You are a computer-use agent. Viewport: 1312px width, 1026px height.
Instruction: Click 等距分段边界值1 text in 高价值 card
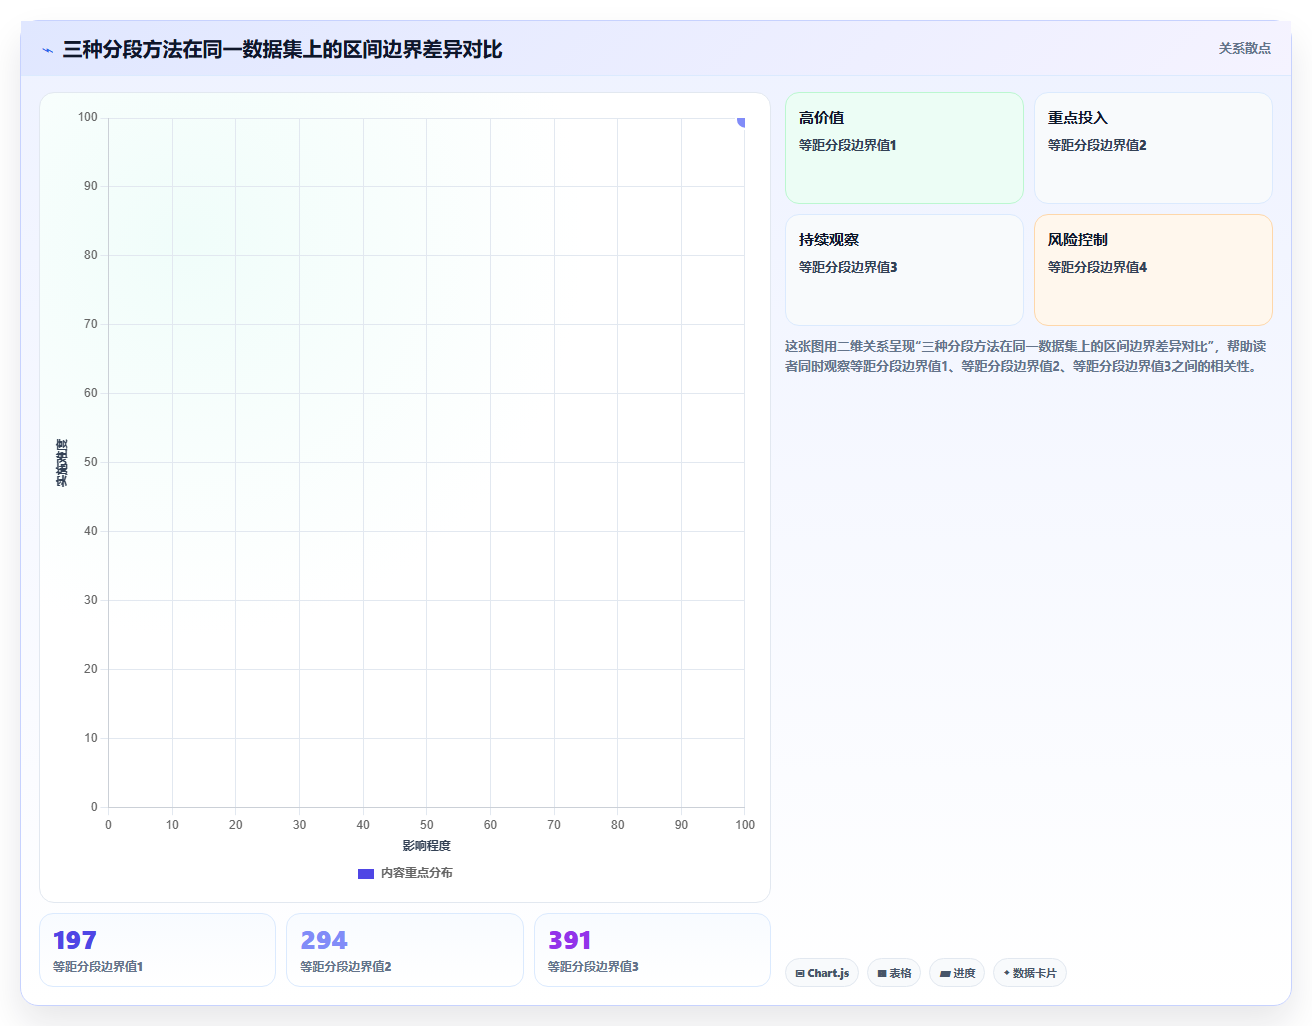(x=848, y=145)
